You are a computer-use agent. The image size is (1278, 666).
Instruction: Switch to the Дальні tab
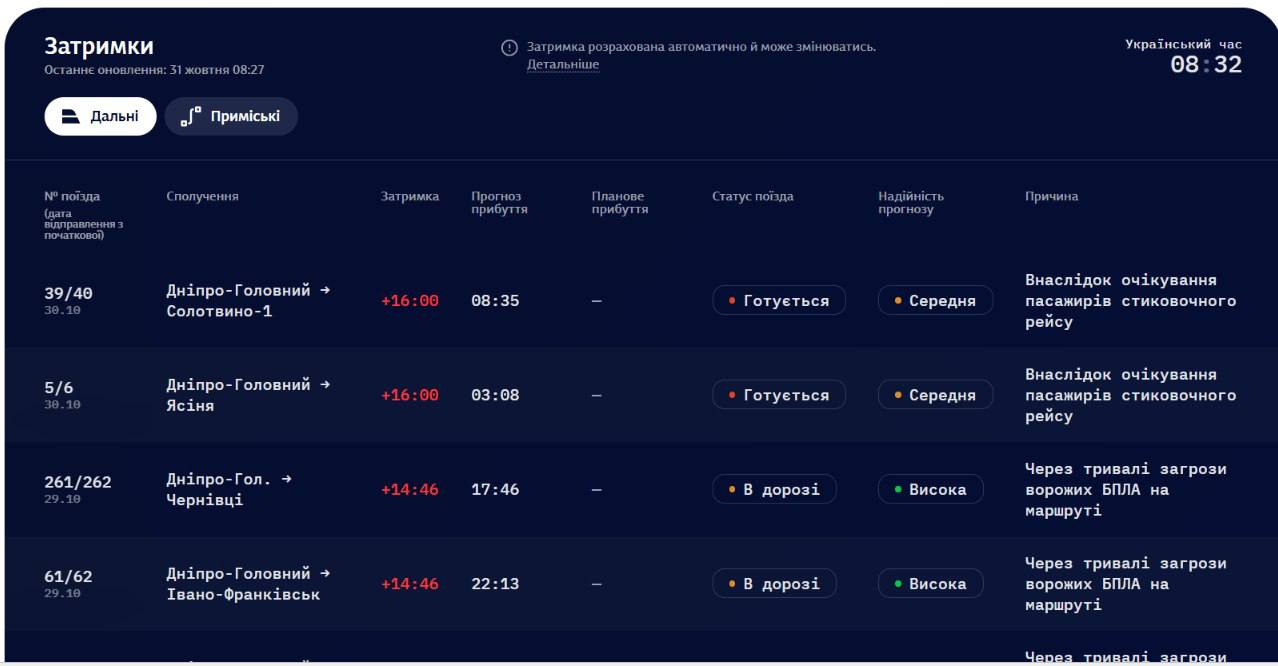(x=100, y=116)
